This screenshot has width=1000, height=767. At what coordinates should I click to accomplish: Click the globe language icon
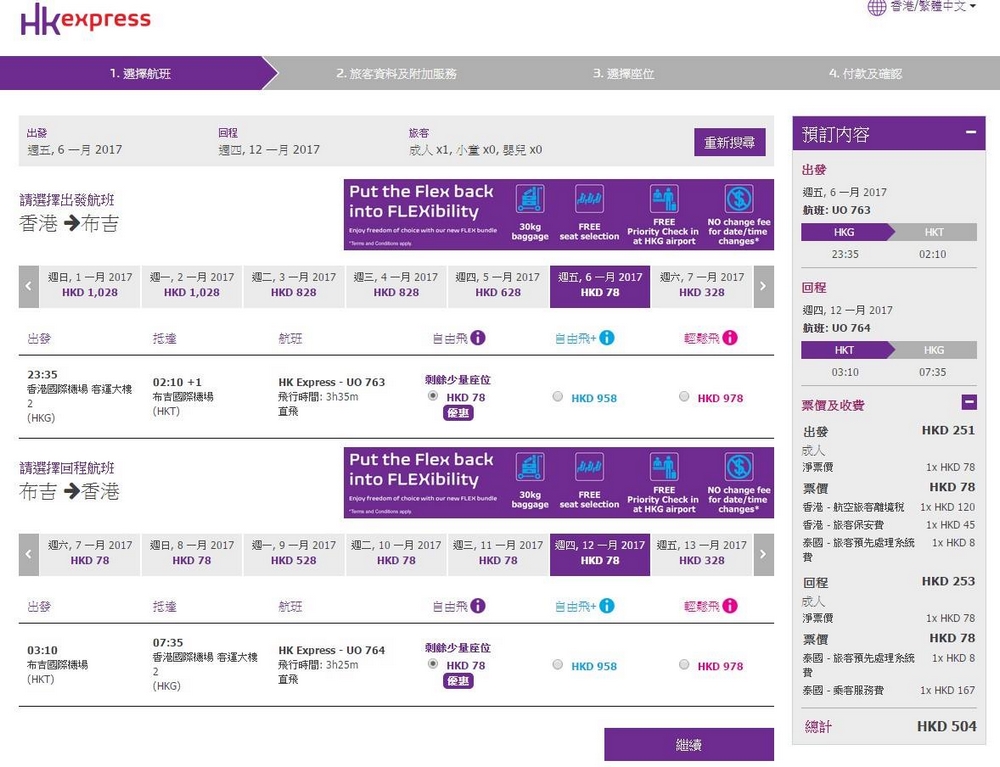point(876,7)
